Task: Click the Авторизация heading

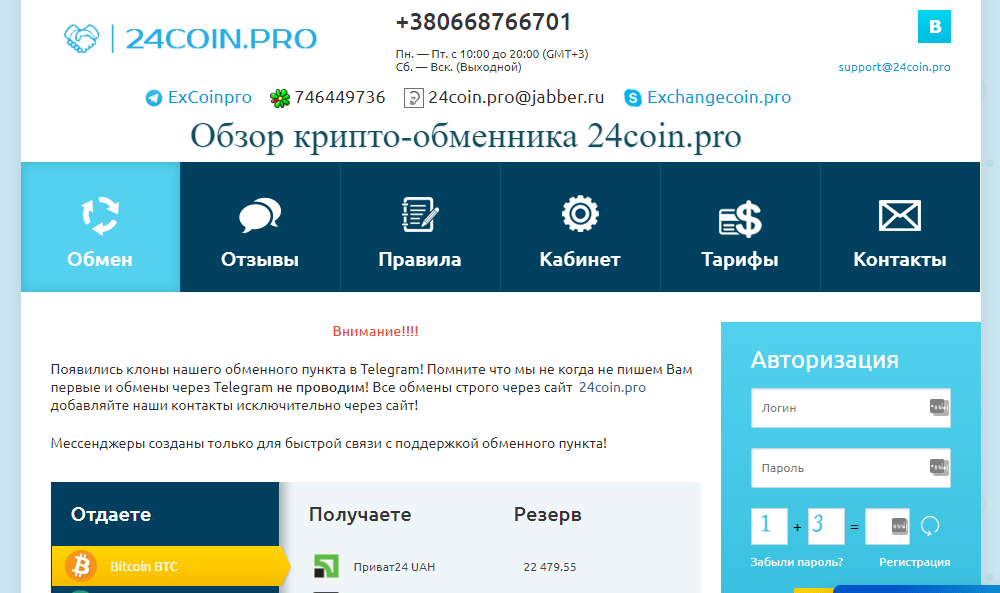Action: 825,360
